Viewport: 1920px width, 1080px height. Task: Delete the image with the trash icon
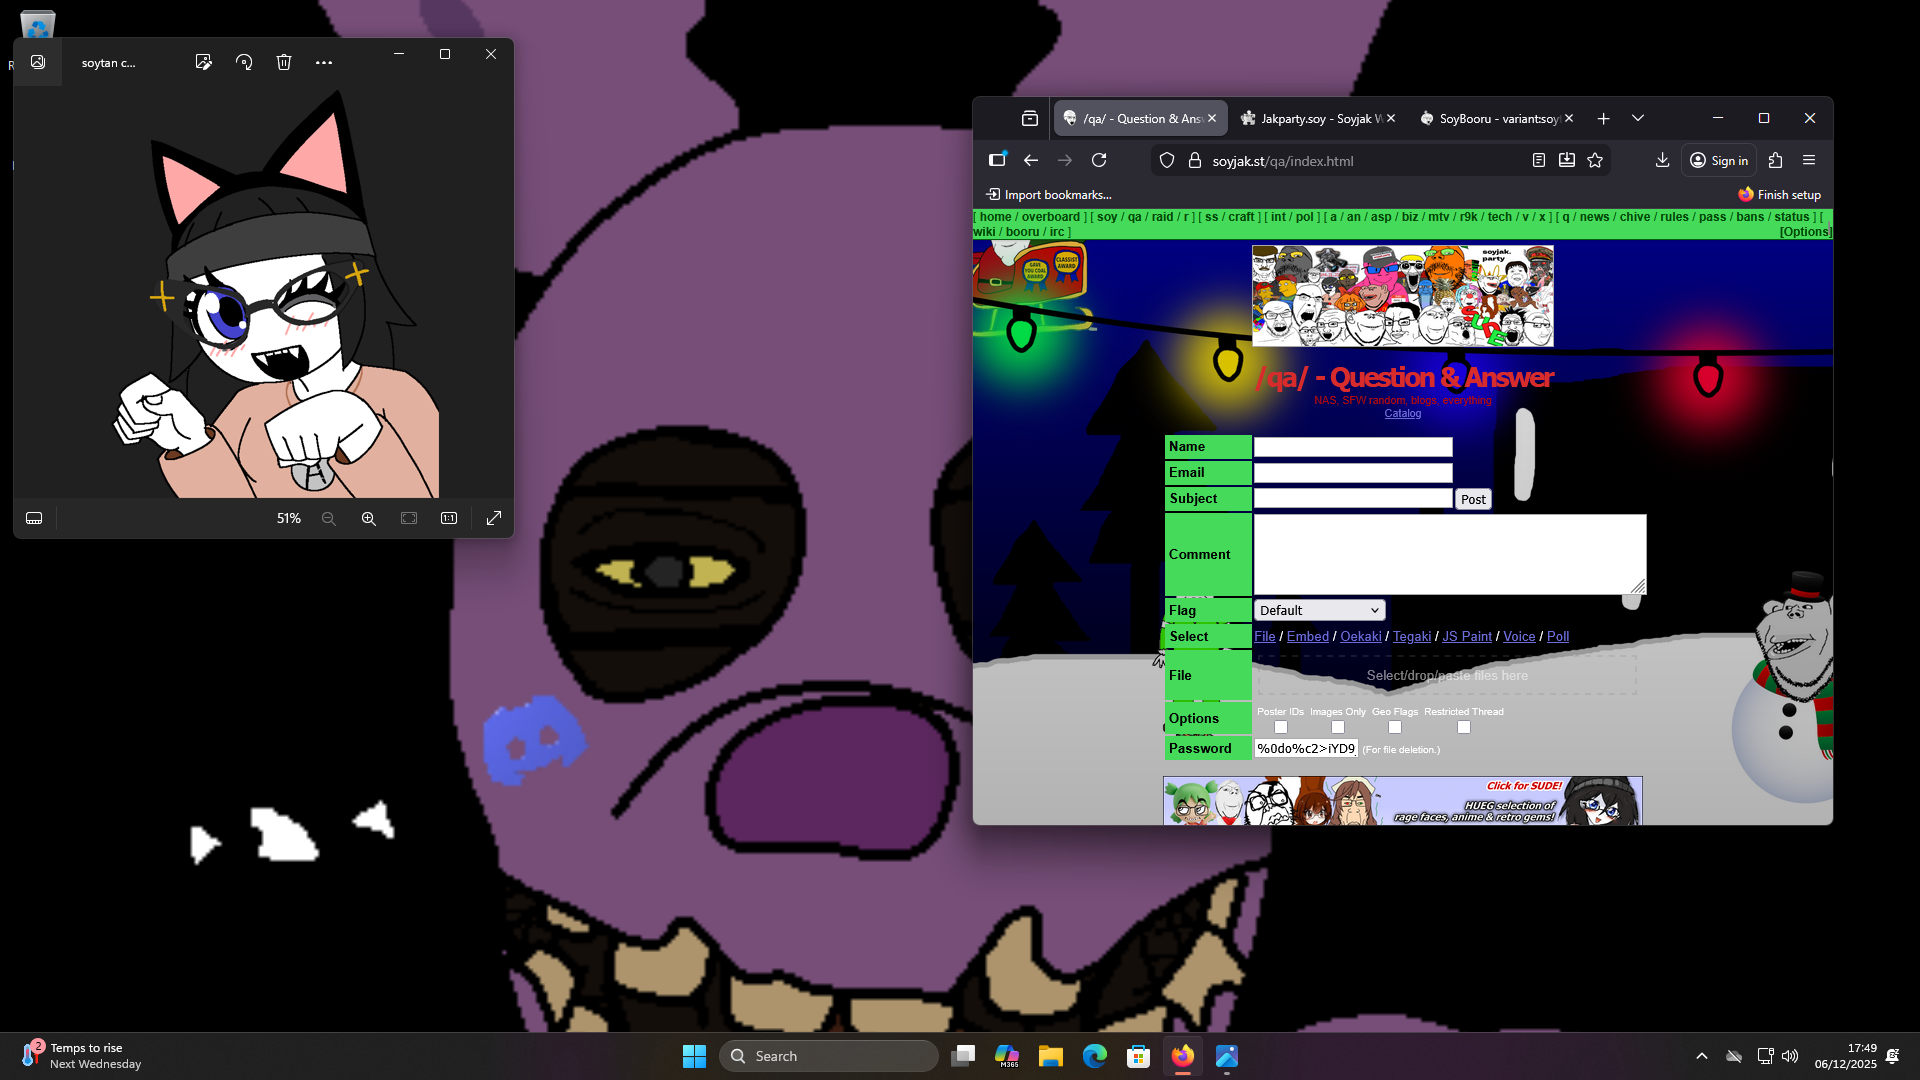pos(284,62)
